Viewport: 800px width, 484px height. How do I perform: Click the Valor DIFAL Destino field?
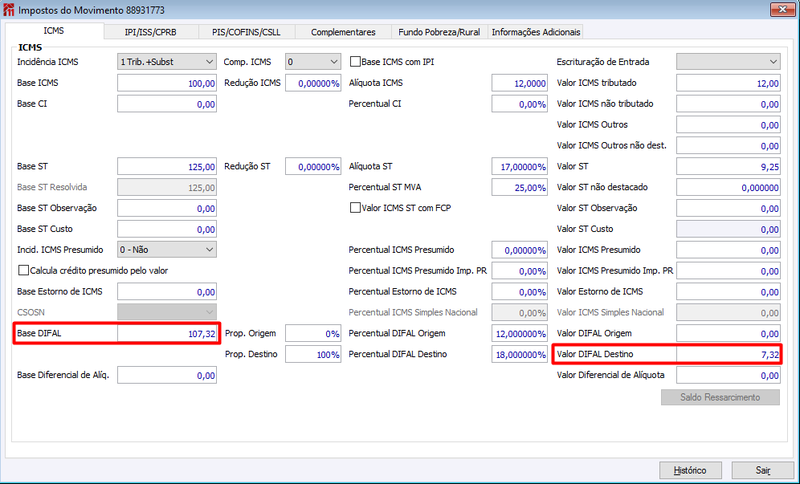(x=728, y=355)
